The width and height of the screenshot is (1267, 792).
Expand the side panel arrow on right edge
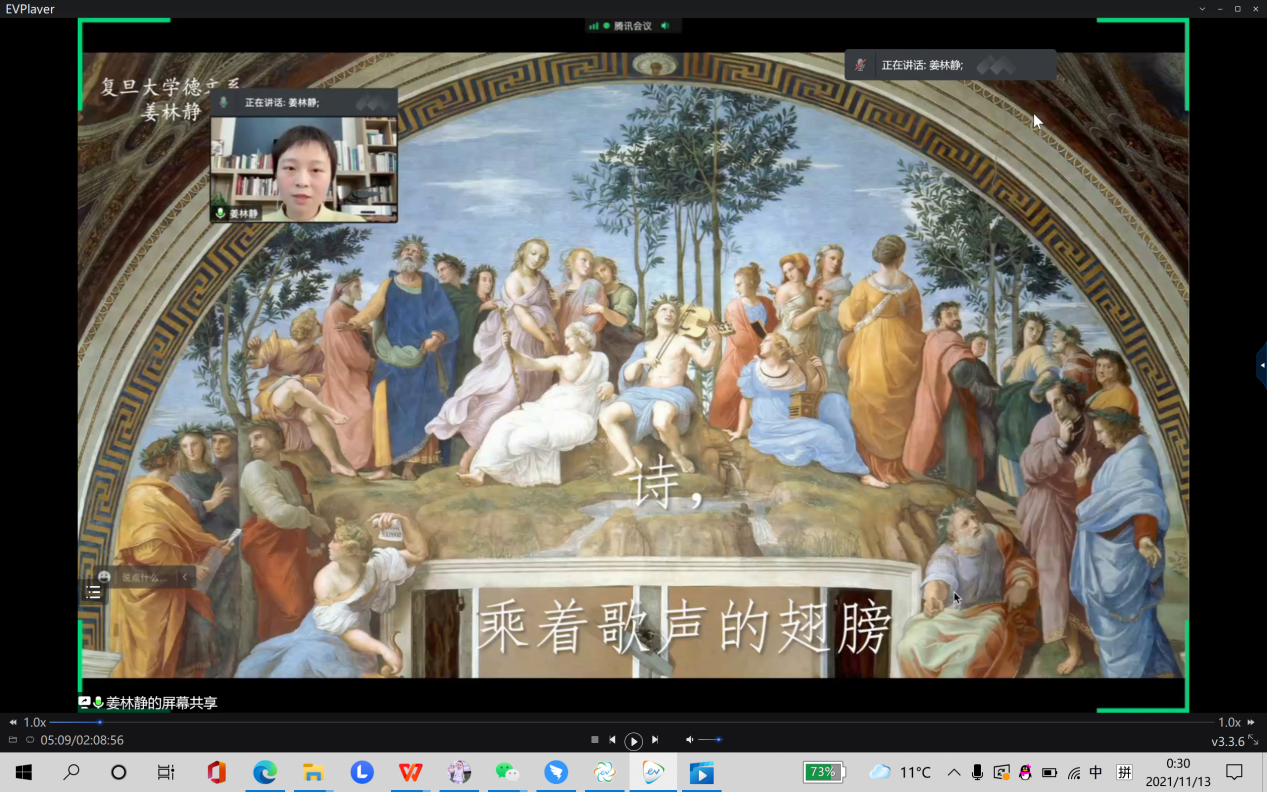click(x=1262, y=366)
